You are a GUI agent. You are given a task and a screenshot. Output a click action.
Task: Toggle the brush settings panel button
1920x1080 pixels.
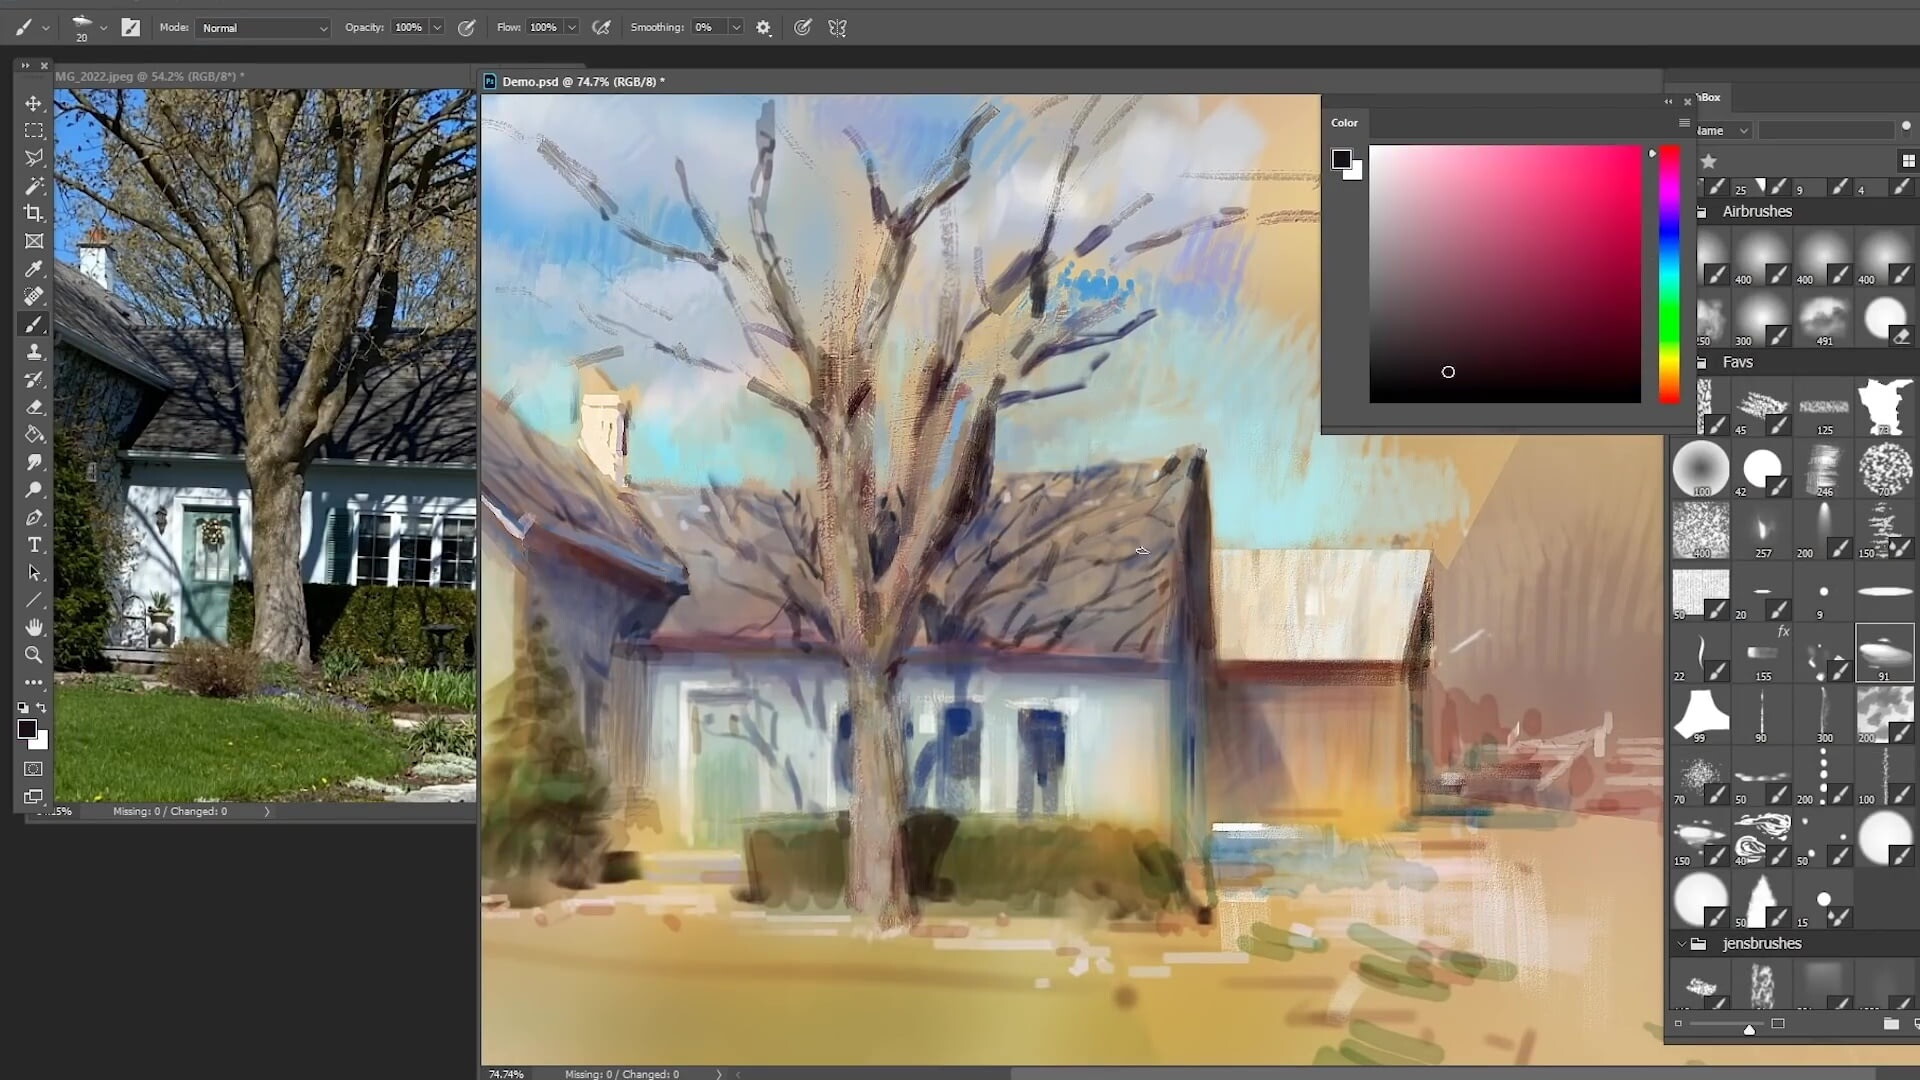click(131, 28)
